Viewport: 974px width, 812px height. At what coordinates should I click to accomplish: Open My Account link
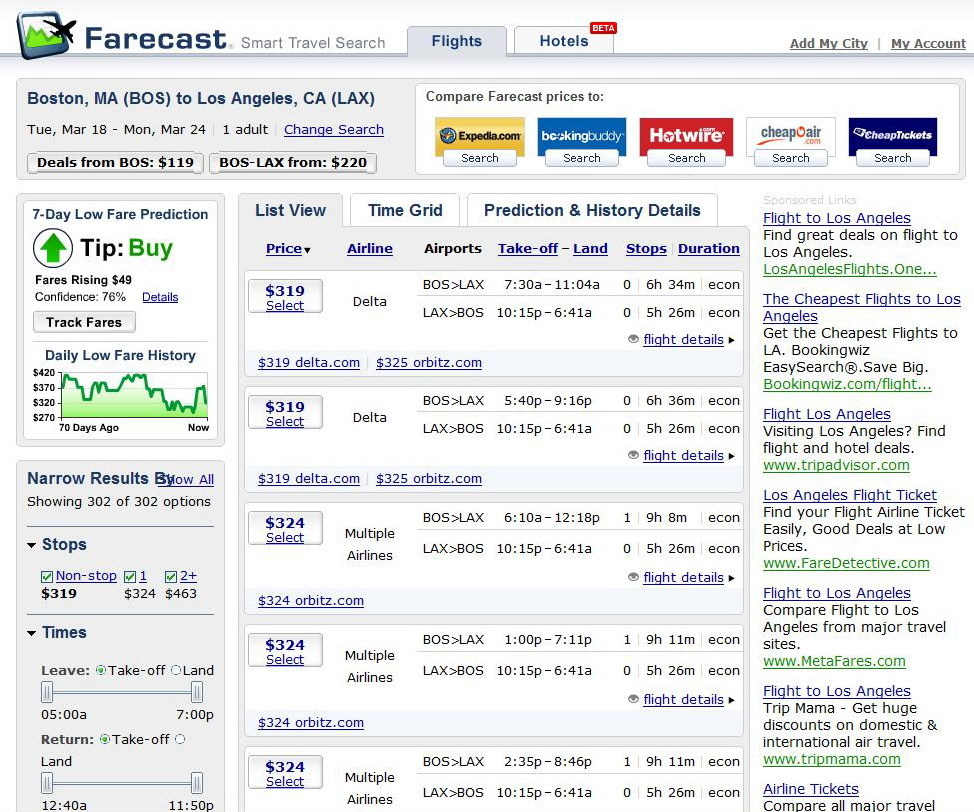(x=928, y=43)
